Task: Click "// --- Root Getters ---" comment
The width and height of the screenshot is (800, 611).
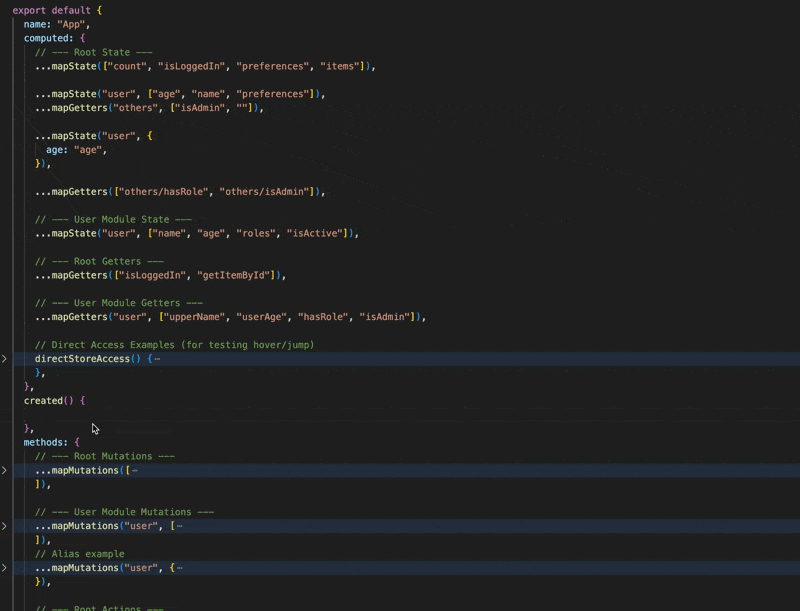Action: 99,261
